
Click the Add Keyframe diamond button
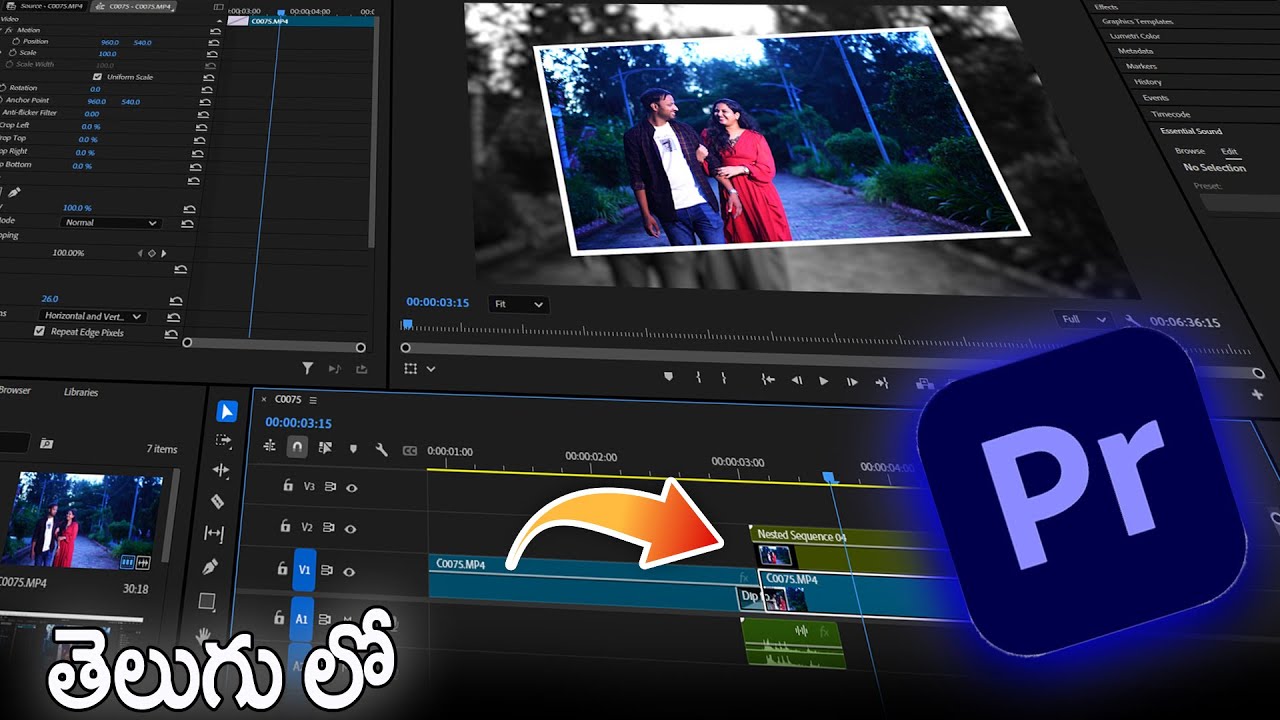pos(152,253)
